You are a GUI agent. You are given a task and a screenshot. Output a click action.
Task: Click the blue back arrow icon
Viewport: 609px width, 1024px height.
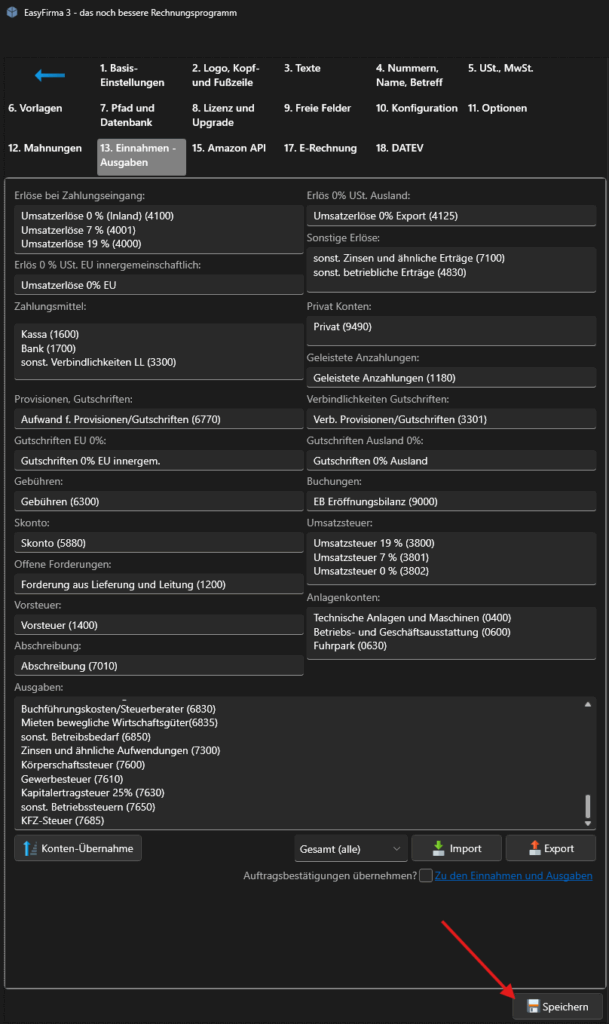tap(49, 75)
